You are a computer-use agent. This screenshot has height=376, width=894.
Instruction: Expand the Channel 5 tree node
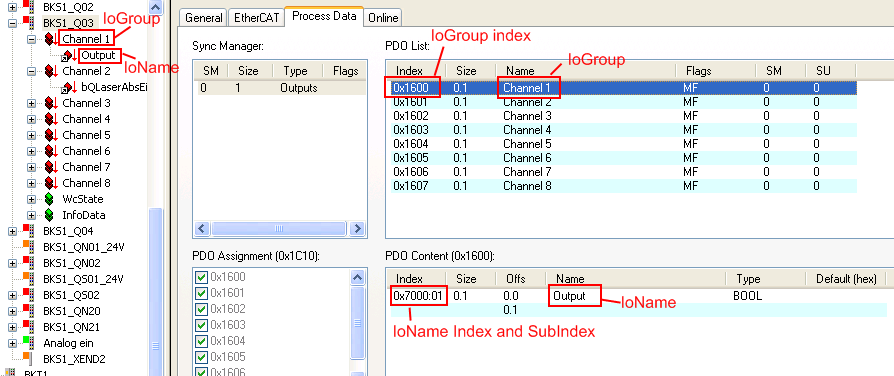point(32,135)
